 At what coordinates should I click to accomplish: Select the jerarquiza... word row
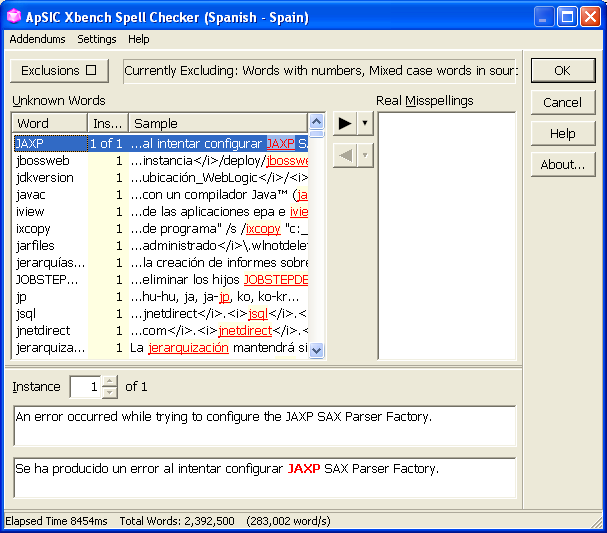click(161, 348)
